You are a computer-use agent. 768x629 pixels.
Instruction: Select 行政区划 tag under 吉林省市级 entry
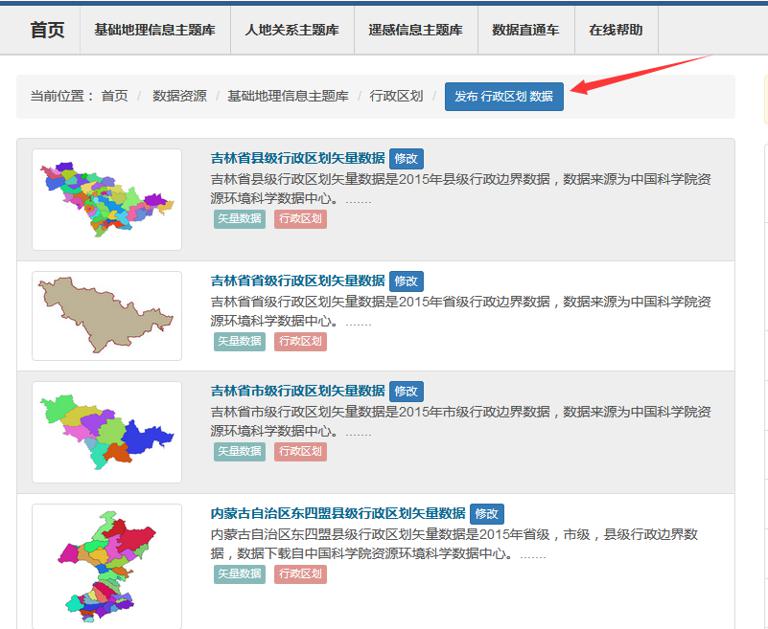(x=300, y=451)
